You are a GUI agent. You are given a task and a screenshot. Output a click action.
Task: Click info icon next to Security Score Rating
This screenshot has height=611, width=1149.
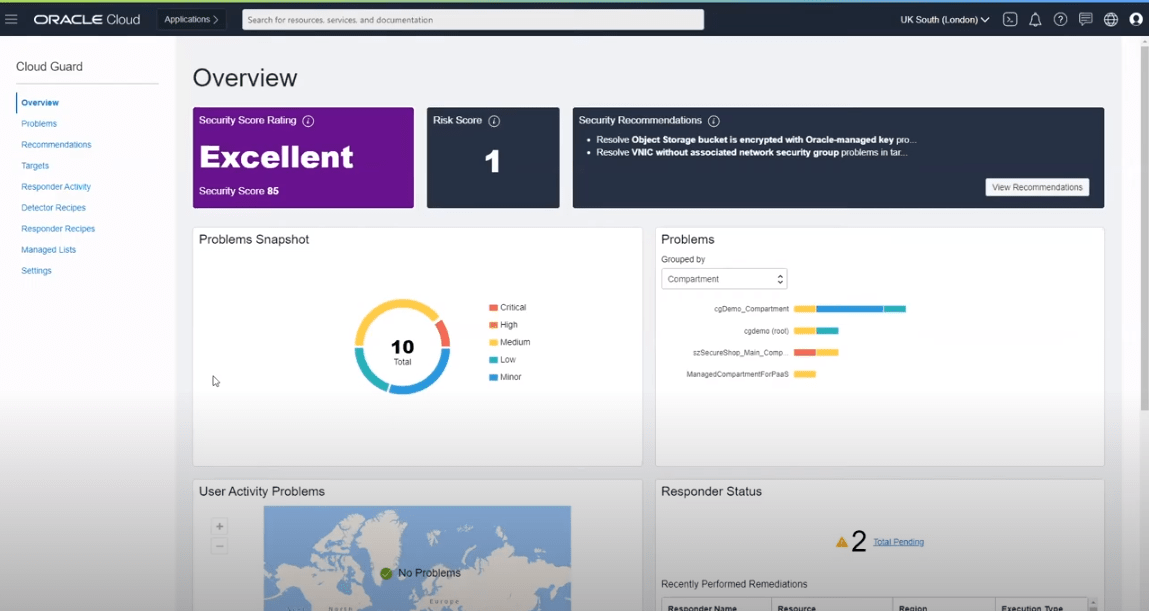pyautogui.click(x=309, y=121)
